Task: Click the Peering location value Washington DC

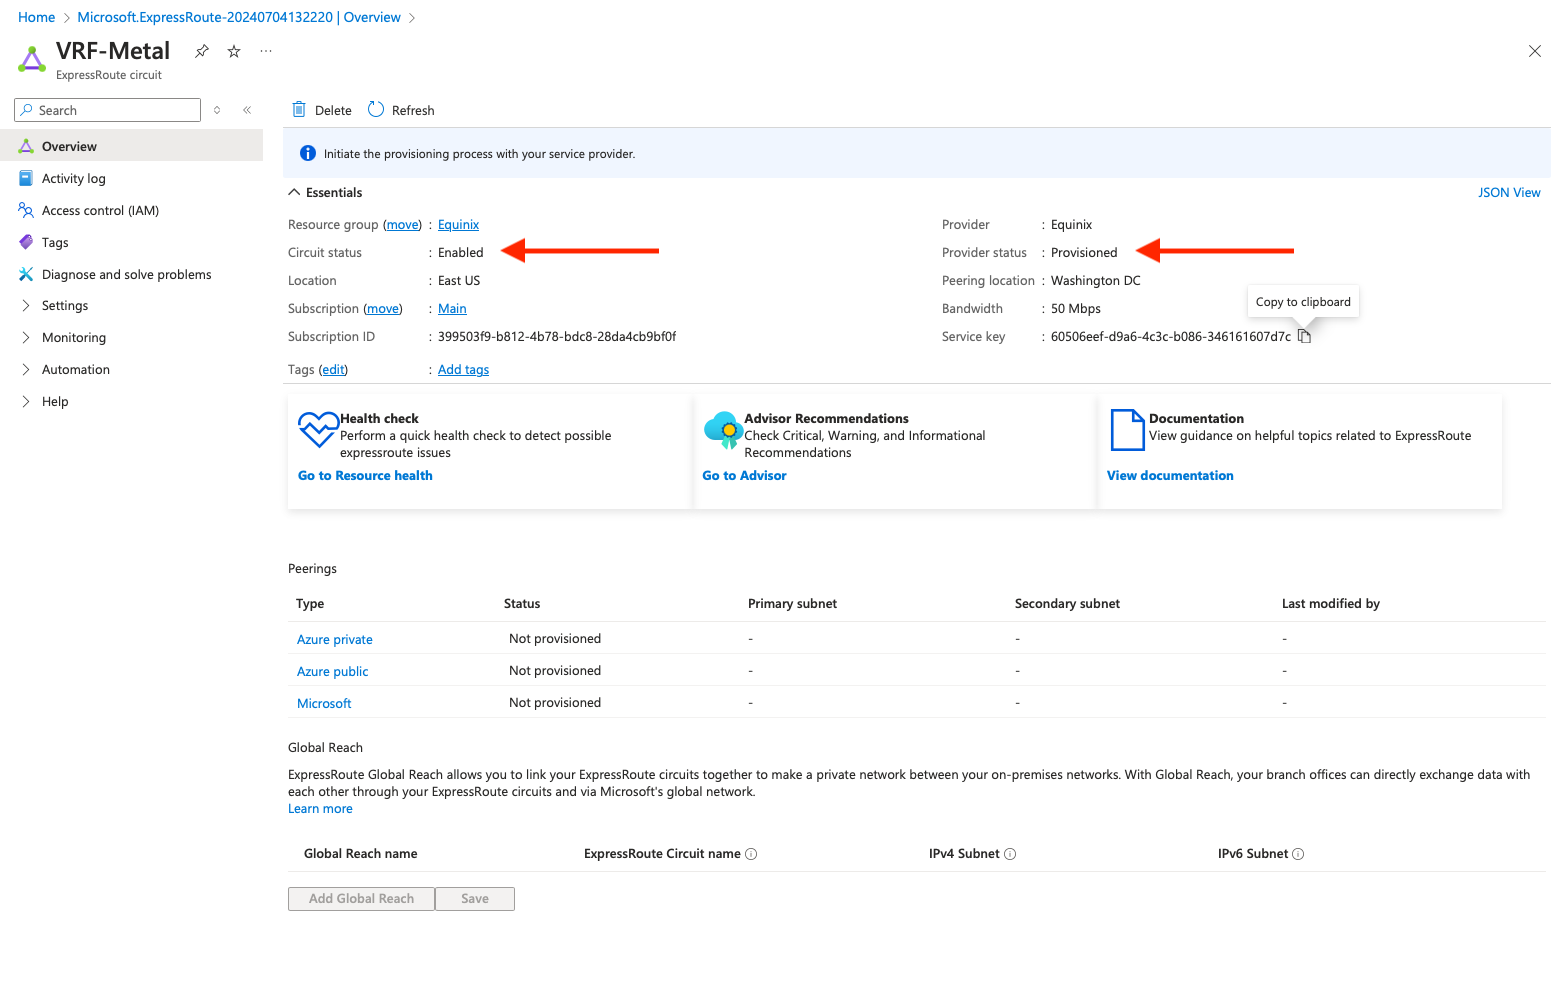Action: 1096,280
